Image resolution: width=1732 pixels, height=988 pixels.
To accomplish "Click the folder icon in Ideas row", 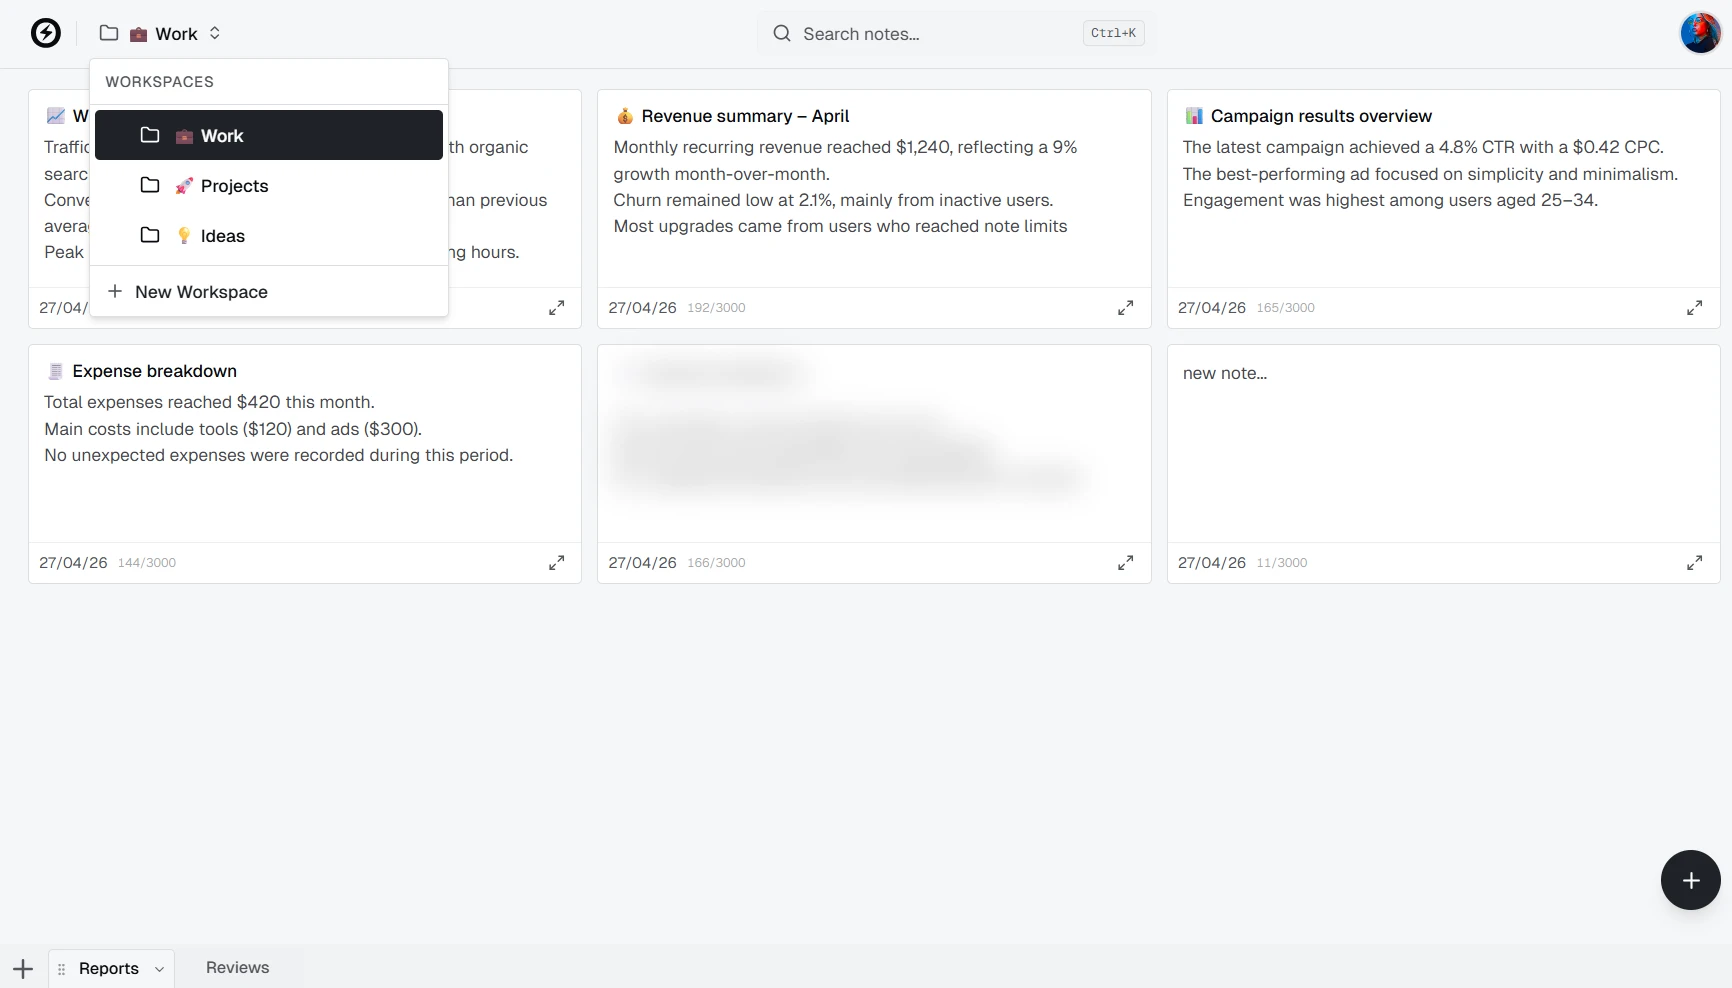I will tap(150, 235).
